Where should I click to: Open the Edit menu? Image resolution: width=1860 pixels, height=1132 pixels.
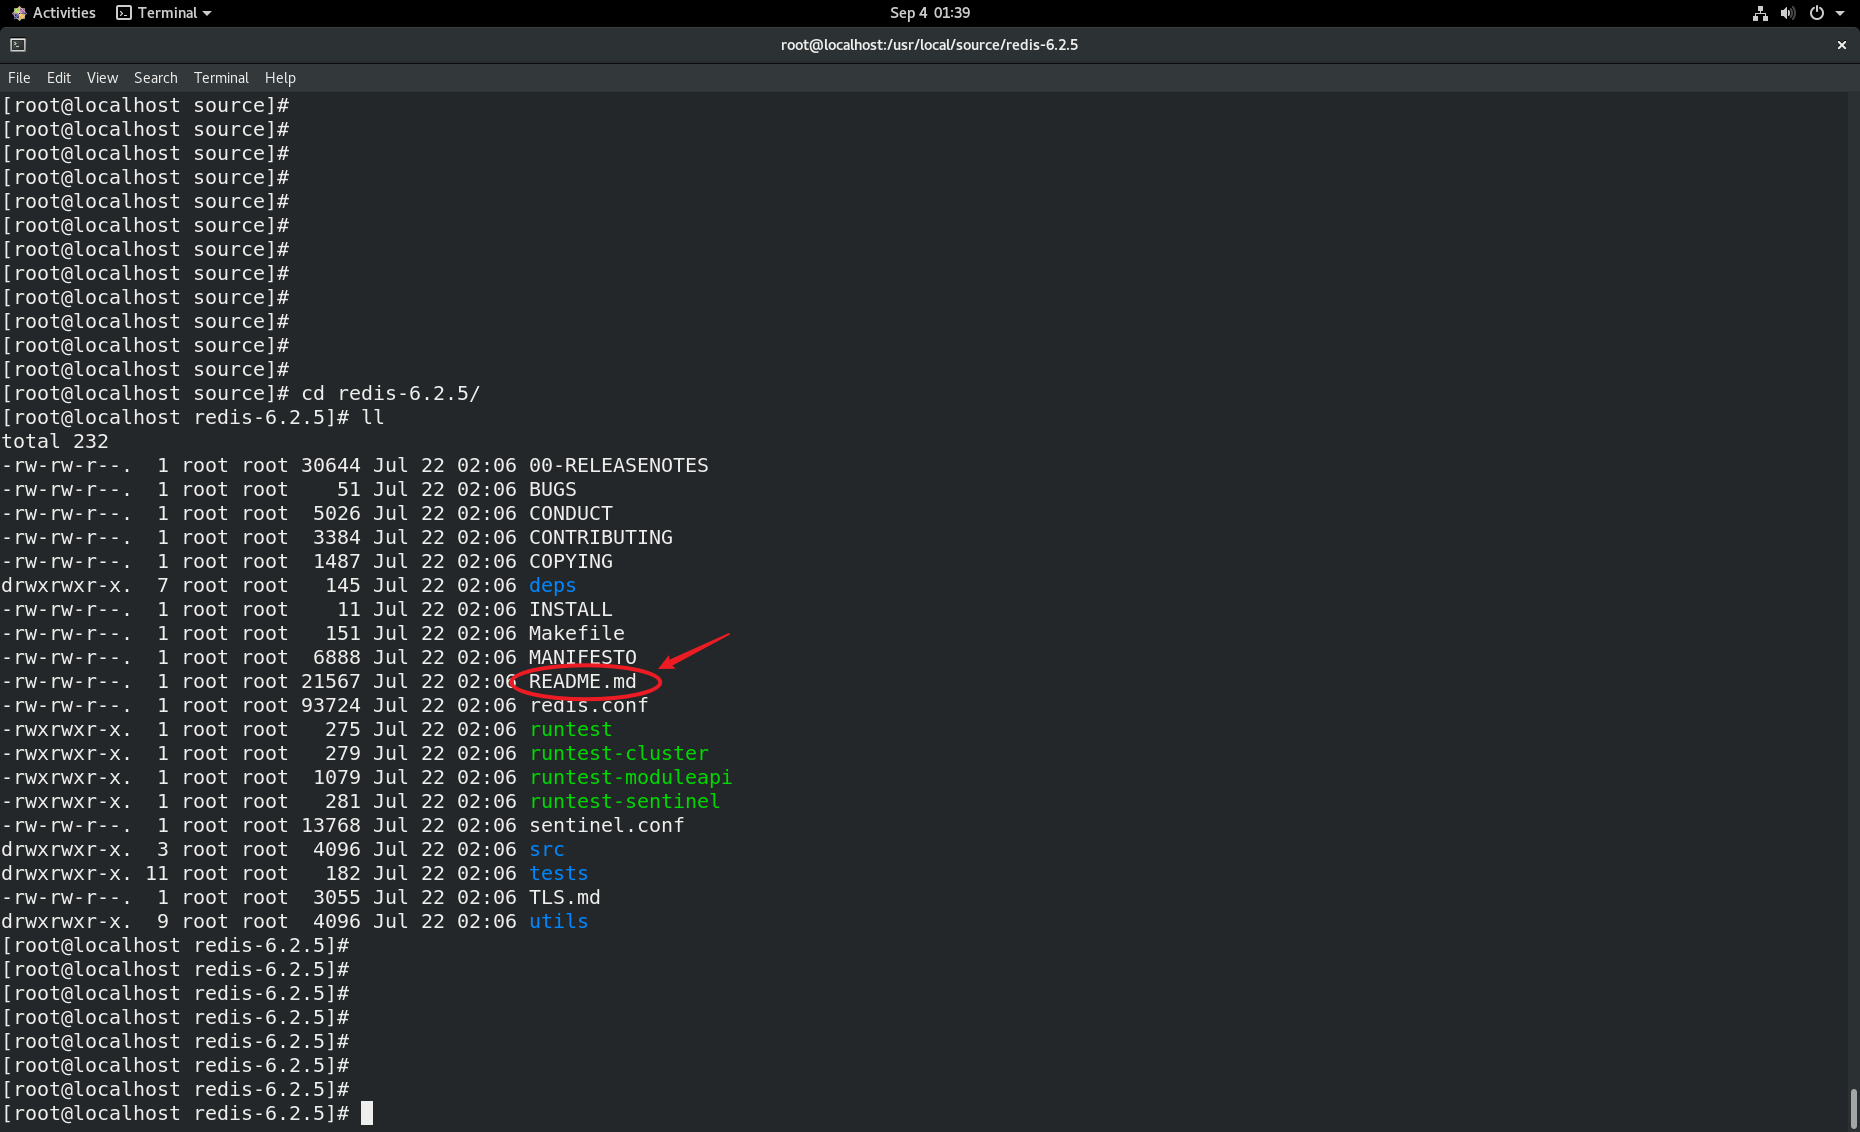coord(59,78)
